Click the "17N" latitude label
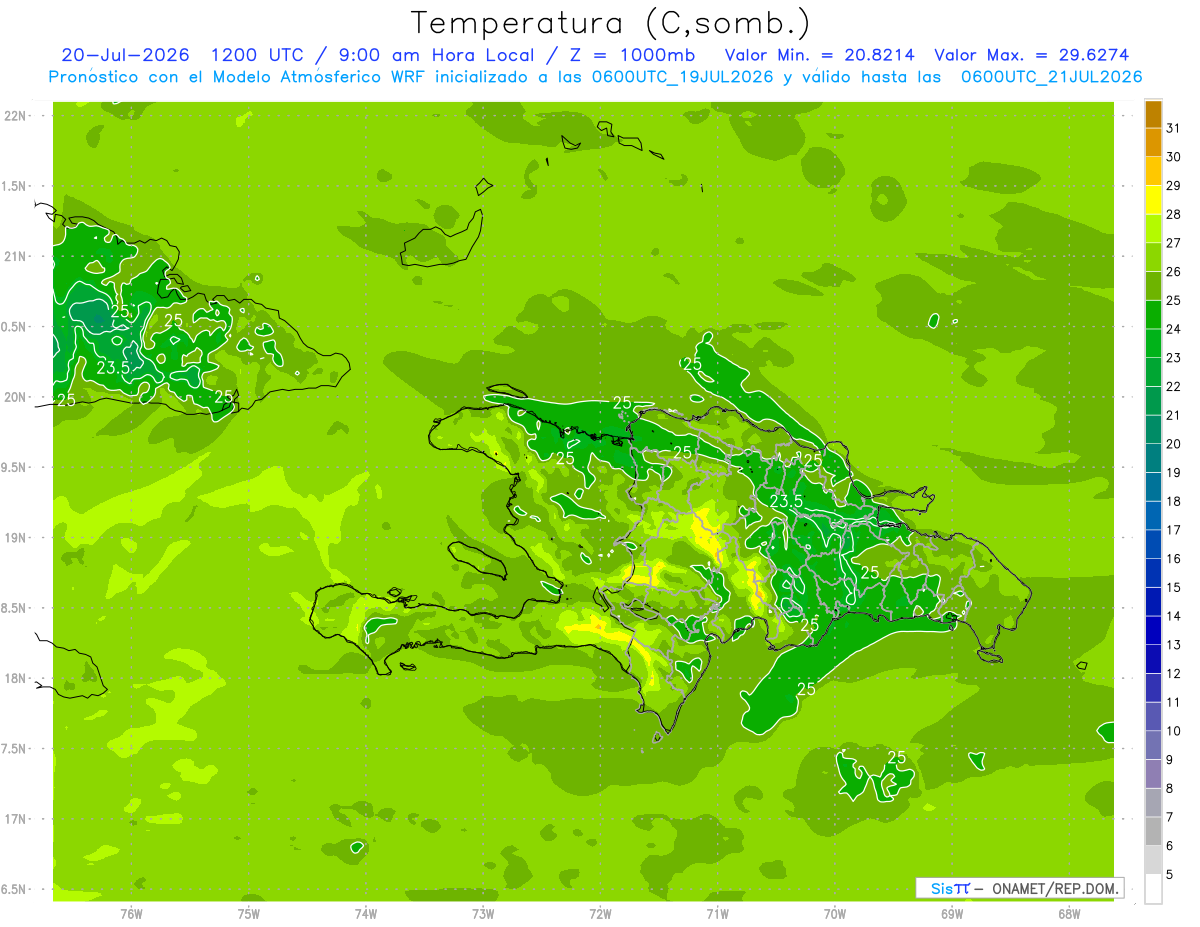The image size is (1200, 927). tap(17, 819)
